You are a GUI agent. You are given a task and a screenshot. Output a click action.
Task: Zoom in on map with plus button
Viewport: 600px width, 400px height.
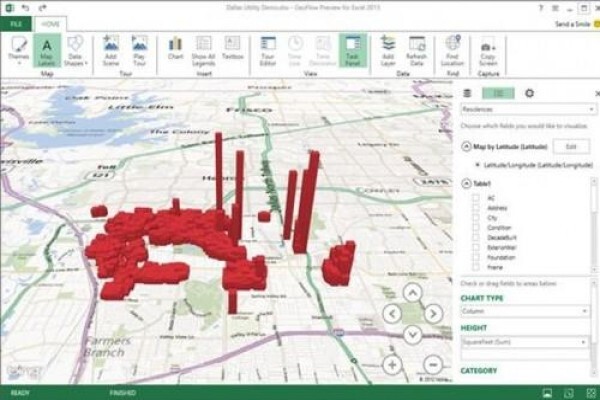pos(393,365)
